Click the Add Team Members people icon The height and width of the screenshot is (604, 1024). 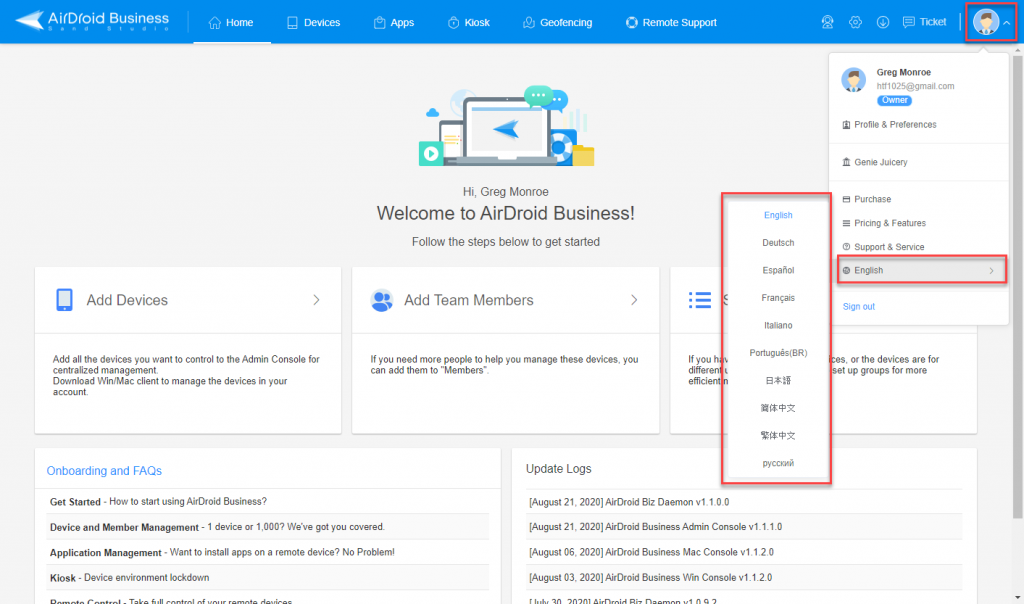click(x=381, y=300)
